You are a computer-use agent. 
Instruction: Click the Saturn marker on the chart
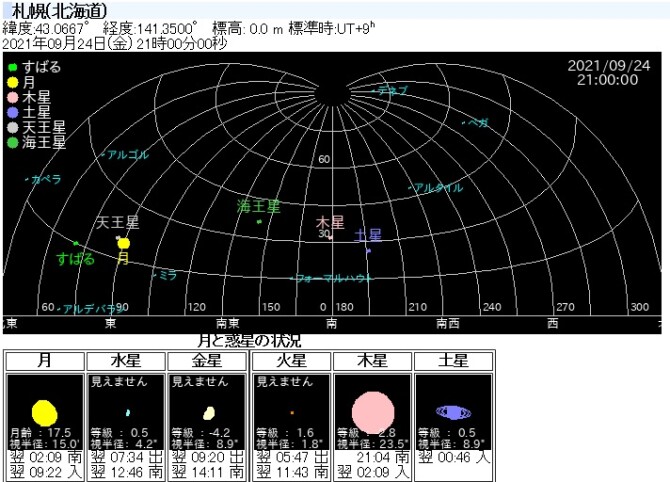pyautogui.click(x=368, y=251)
